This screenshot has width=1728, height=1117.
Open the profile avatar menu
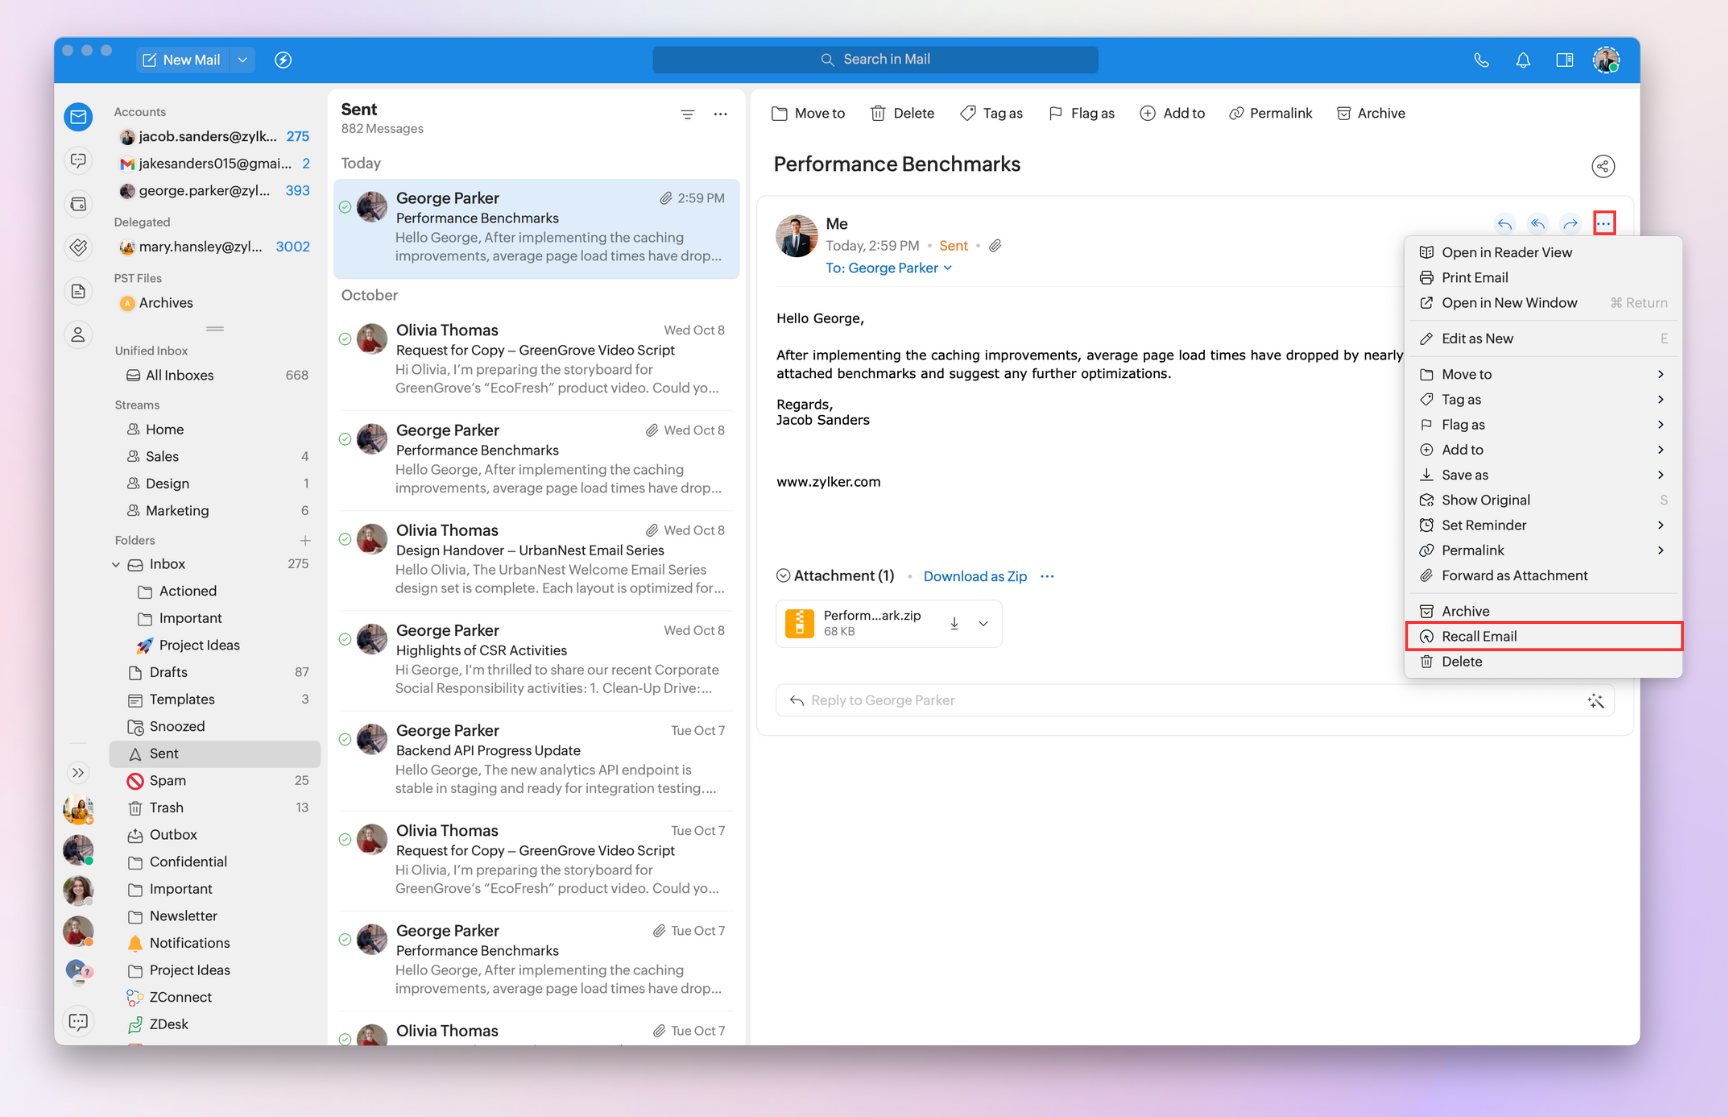[1606, 60]
